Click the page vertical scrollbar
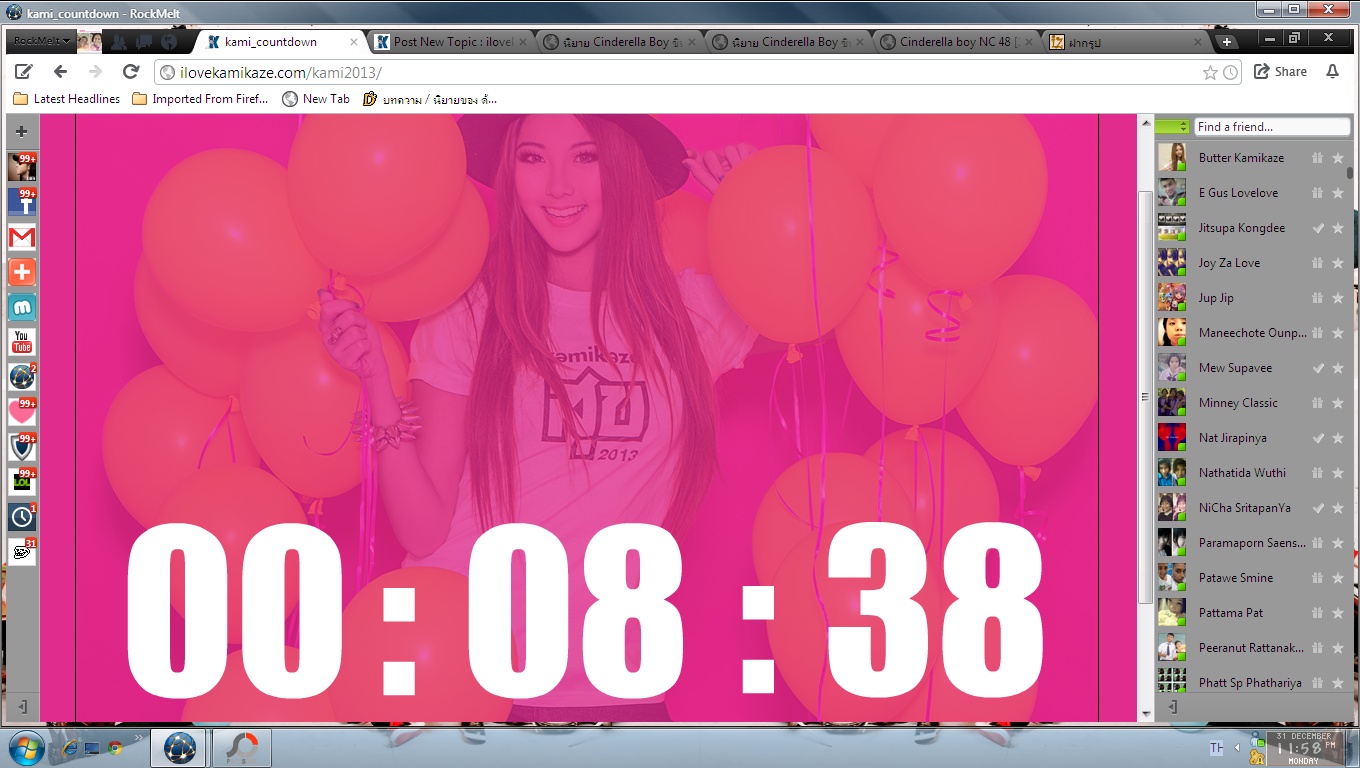The width and height of the screenshot is (1360, 768). [x=1146, y=397]
